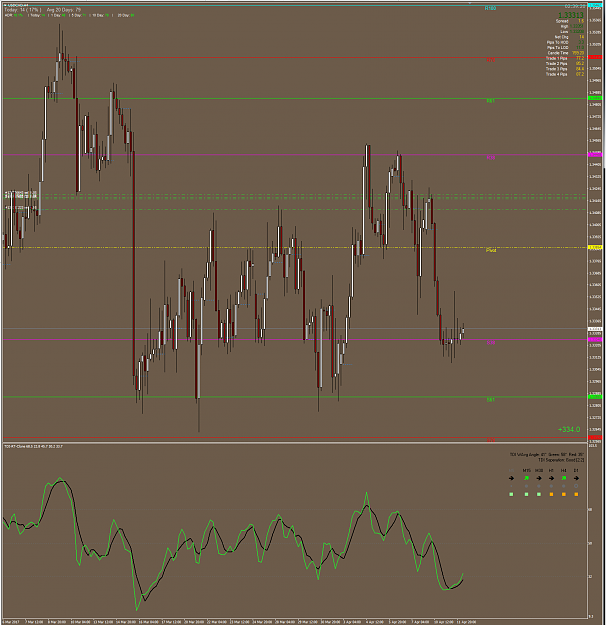Select the H1 timeframe label in dashboard

(x=551, y=471)
